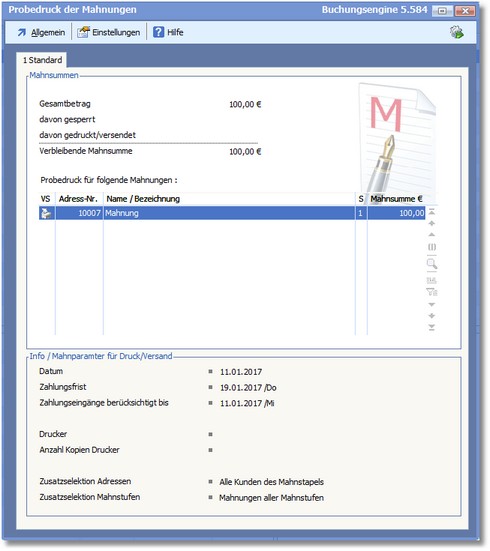The width and height of the screenshot is (490, 551).
Task: Click the filter funnel icon beside the list
Action: (x=432, y=292)
